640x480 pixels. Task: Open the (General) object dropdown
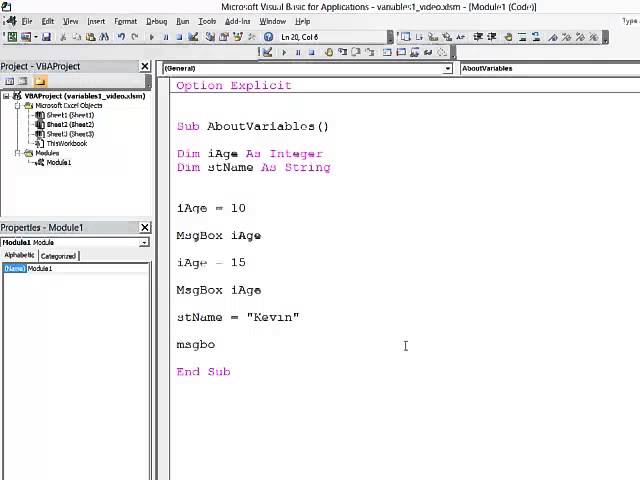click(448, 69)
